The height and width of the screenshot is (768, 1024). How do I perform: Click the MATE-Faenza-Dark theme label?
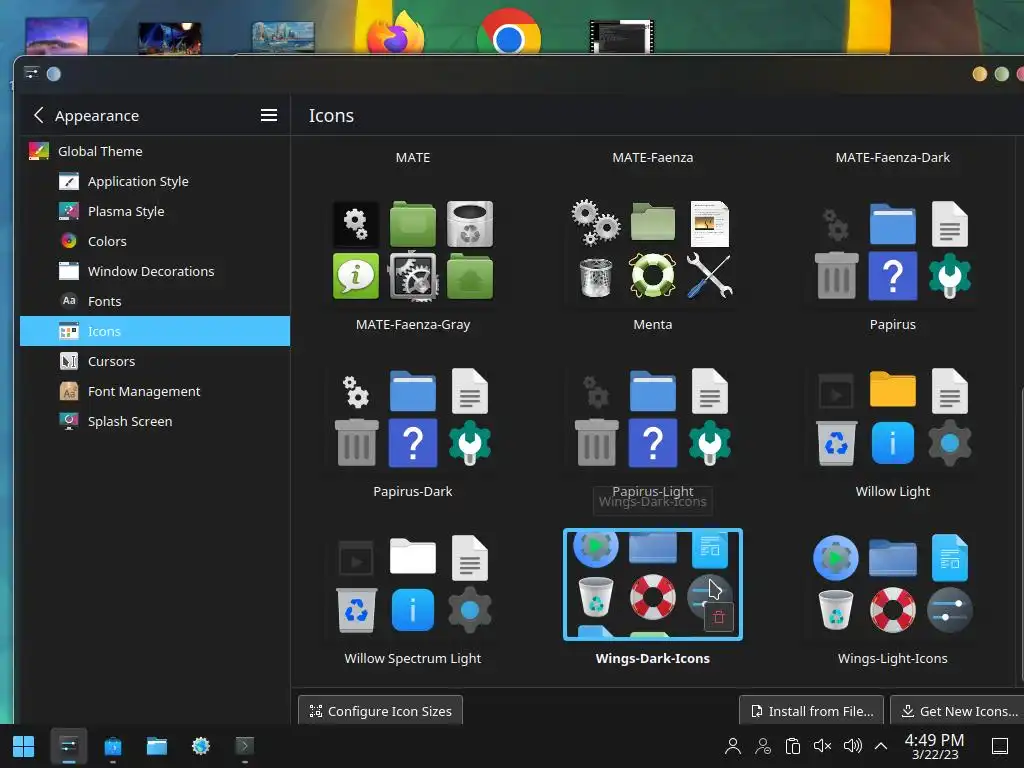893,157
